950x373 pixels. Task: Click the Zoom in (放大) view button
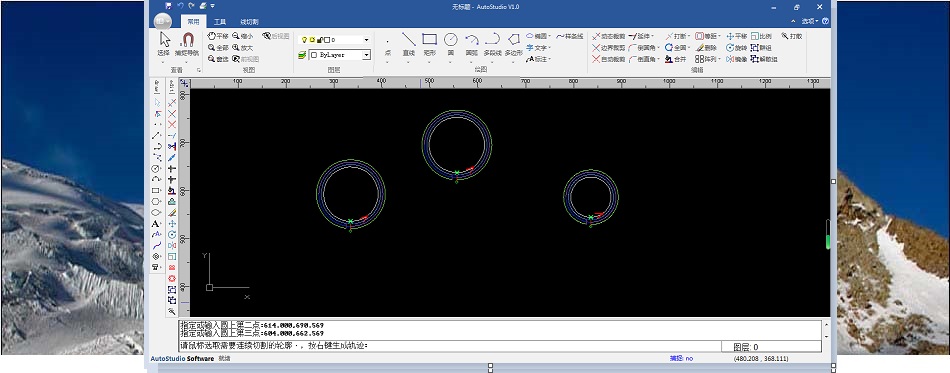tap(242, 47)
